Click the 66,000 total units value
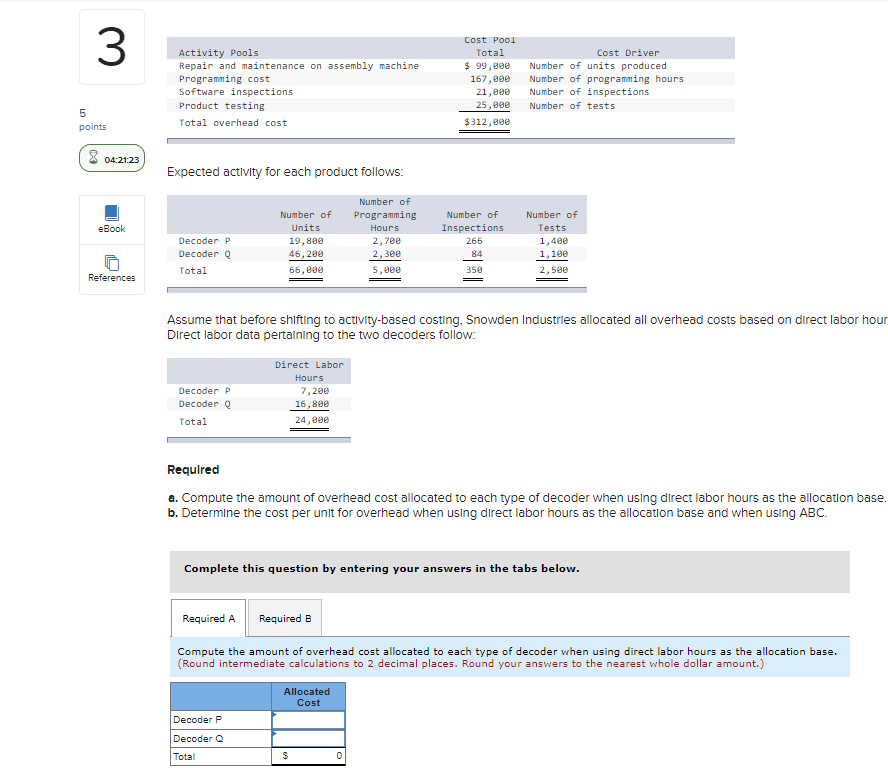The image size is (888, 770). coord(306,270)
